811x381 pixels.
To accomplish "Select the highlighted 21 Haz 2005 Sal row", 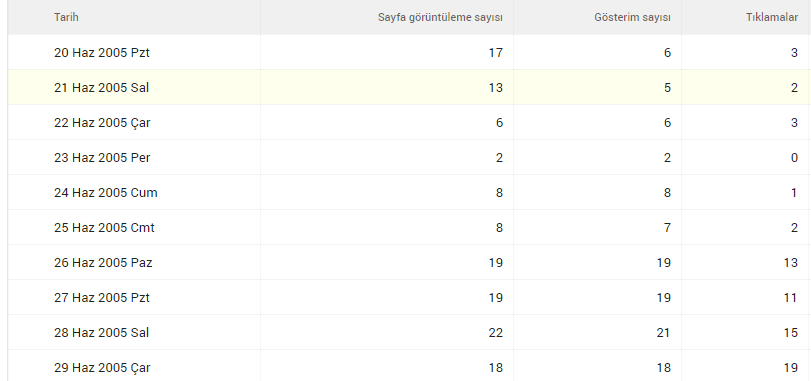I will tap(409, 87).
